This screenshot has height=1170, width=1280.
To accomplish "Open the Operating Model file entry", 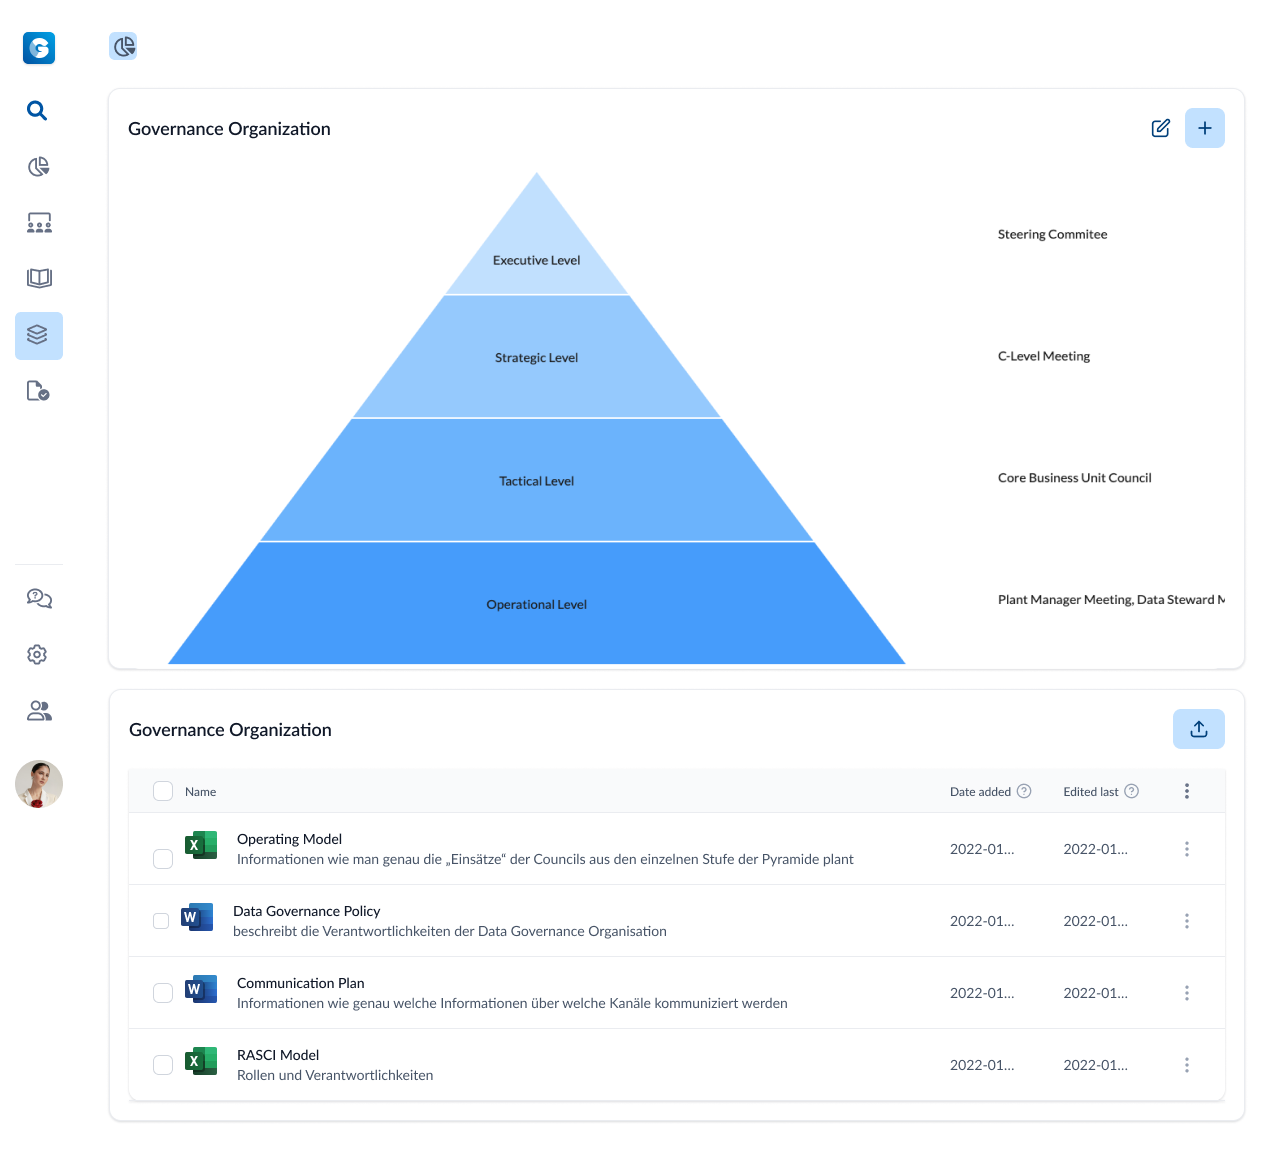I will pos(289,839).
